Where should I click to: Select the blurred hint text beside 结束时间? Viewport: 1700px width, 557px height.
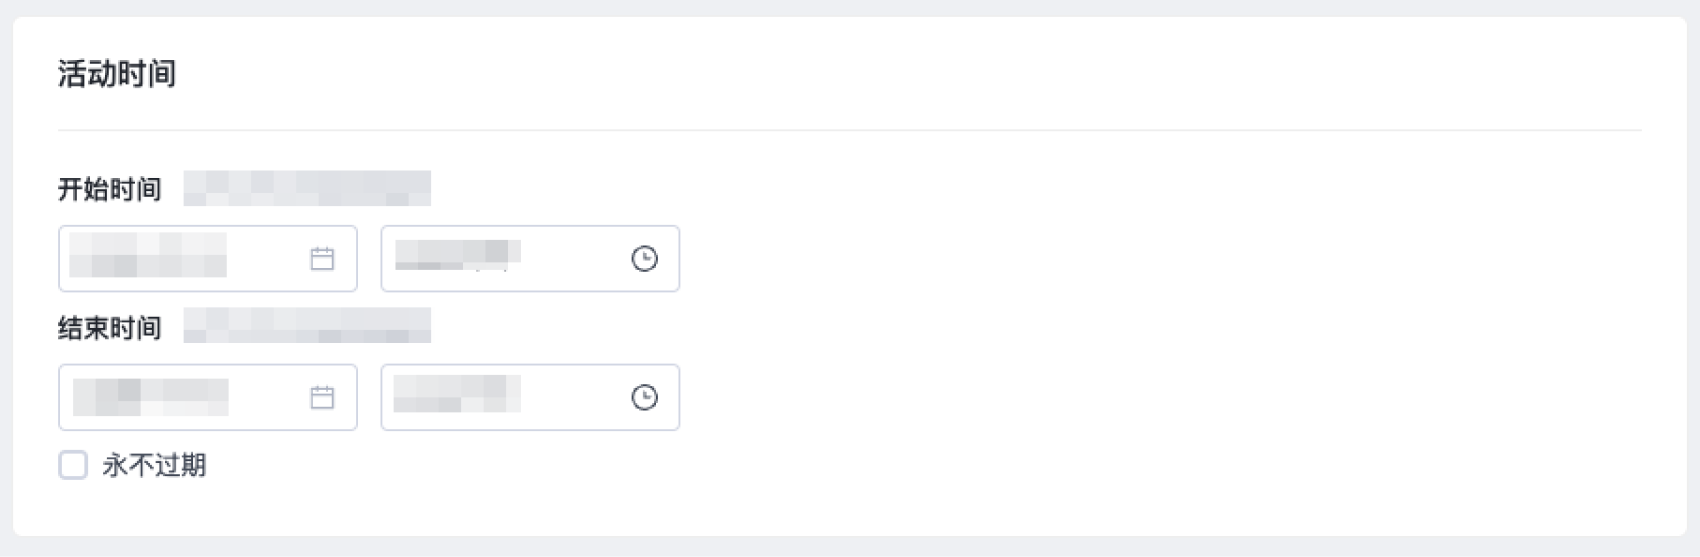pyautogui.click(x=307, y=326)
